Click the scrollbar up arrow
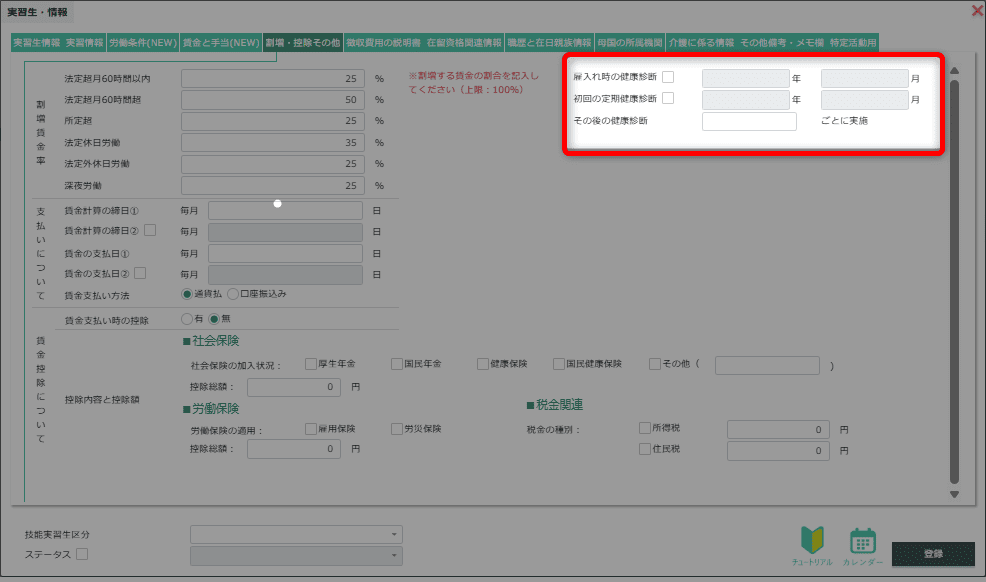 954,70
